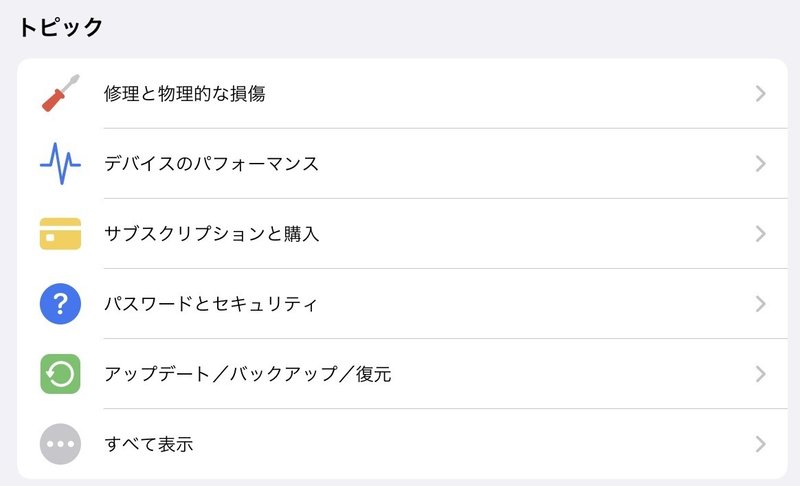
Task: Select the デバイスのパフォーマンス topic
Action: pyautogui.click(x=403, y=164)
